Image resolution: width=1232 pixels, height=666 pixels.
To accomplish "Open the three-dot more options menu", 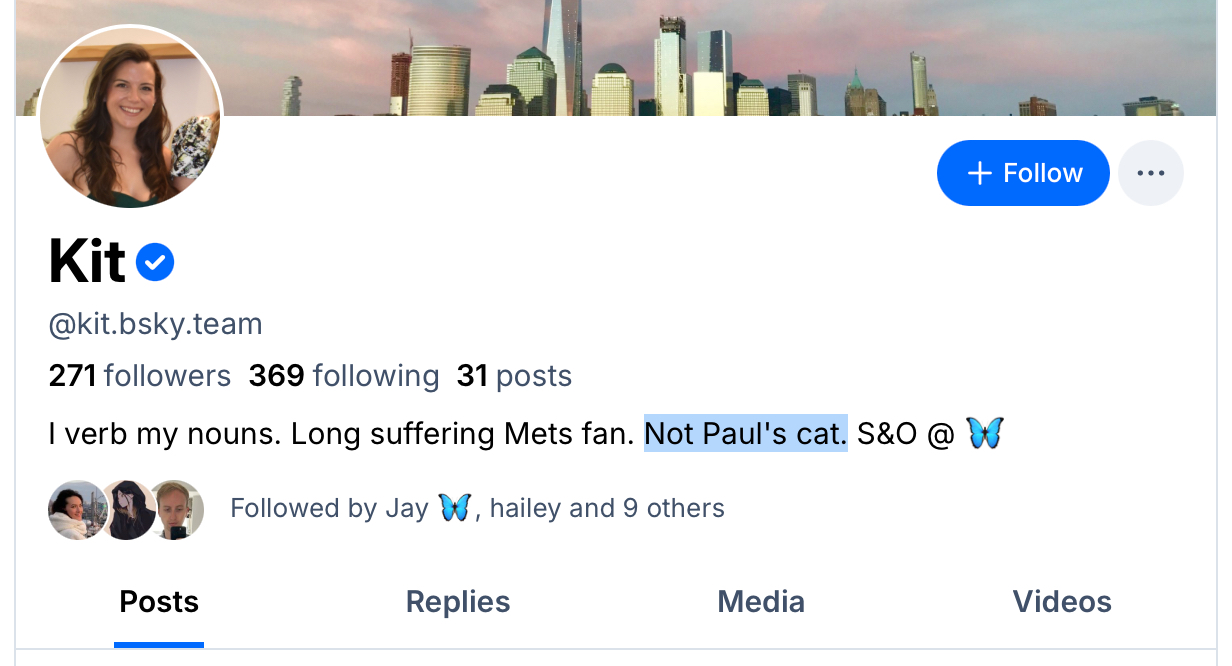I will [1150, 173].
